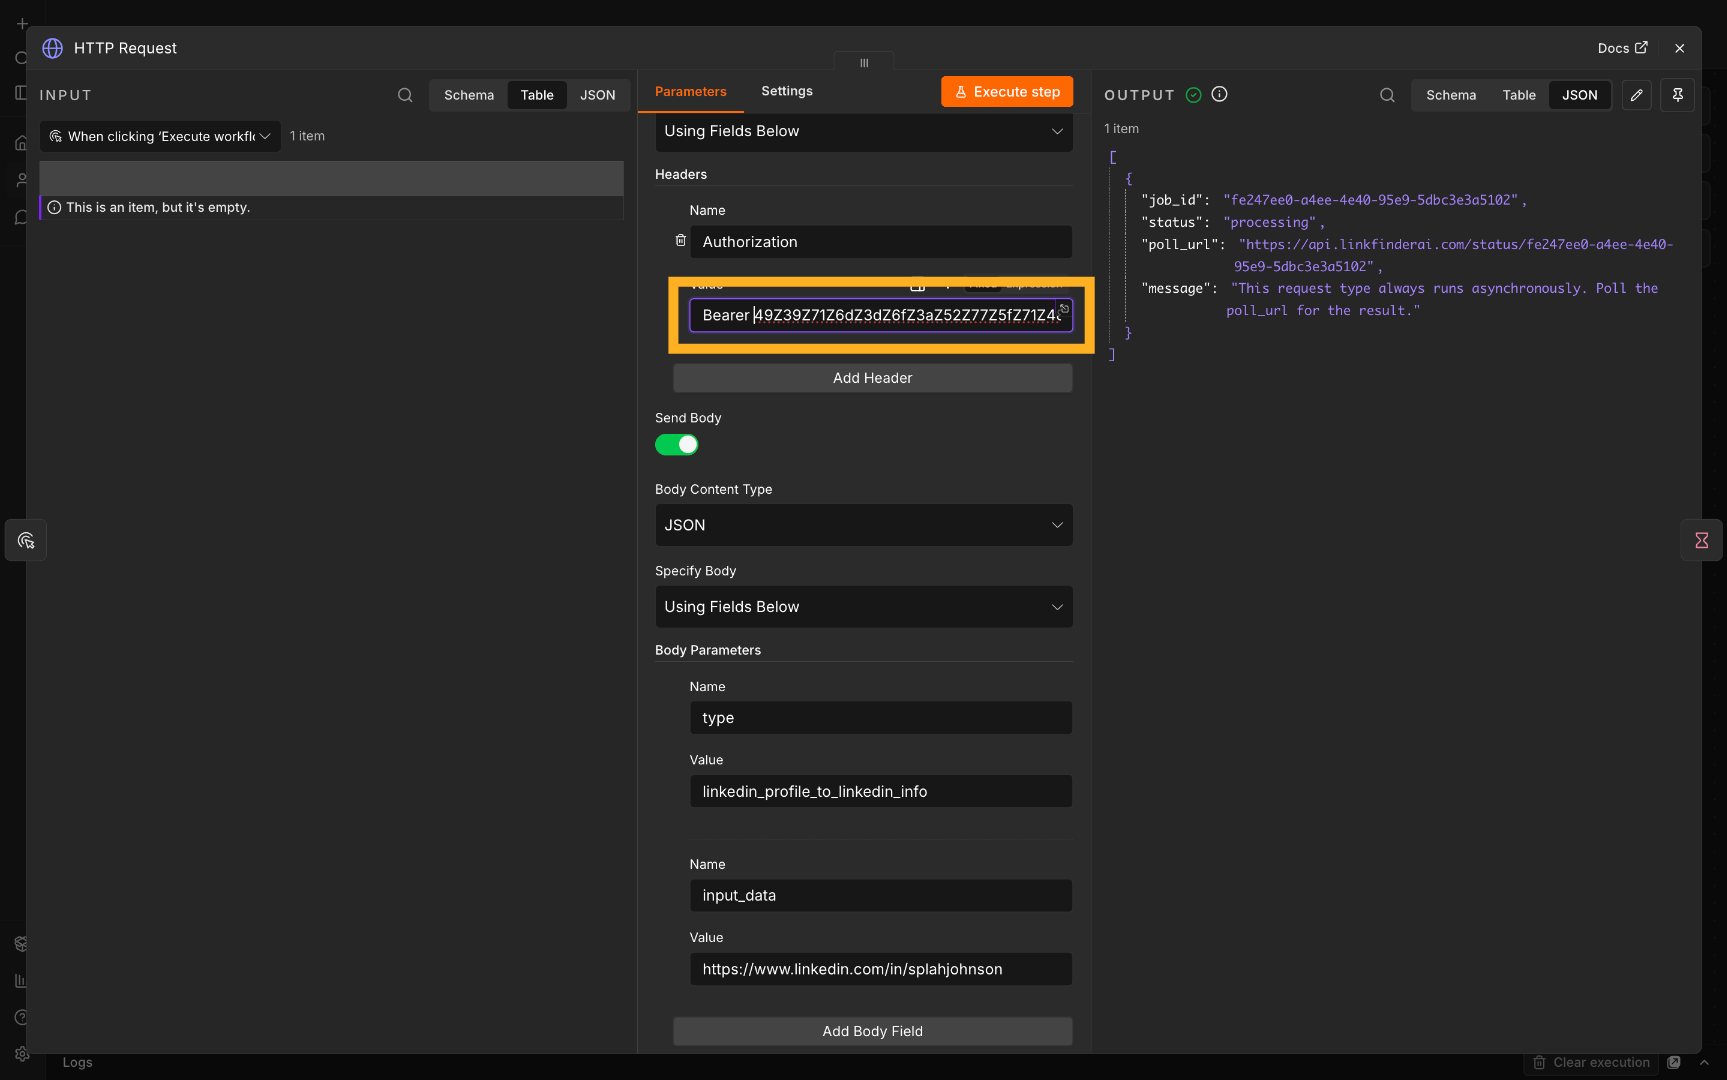Viewport: 1727px width, 1080px height.
Task: Open the 'When clicking Execute workflow' node selector
Action: click(x=160, y=136)
